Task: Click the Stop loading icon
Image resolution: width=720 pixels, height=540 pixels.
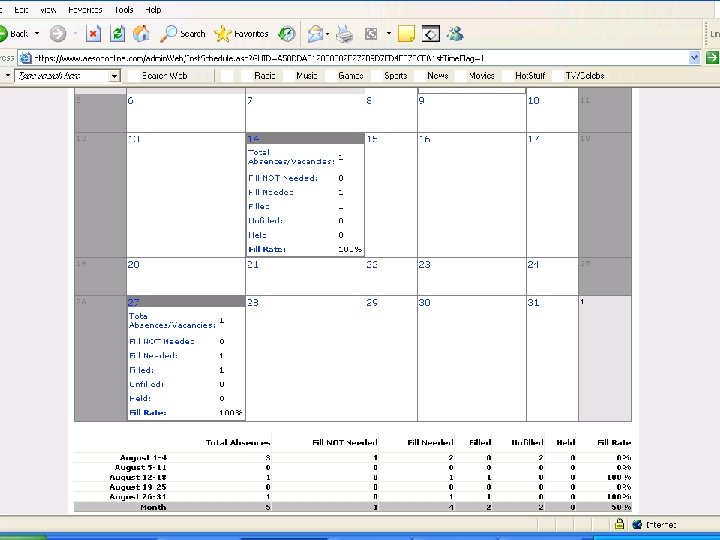Action: [x=93, y=33]
